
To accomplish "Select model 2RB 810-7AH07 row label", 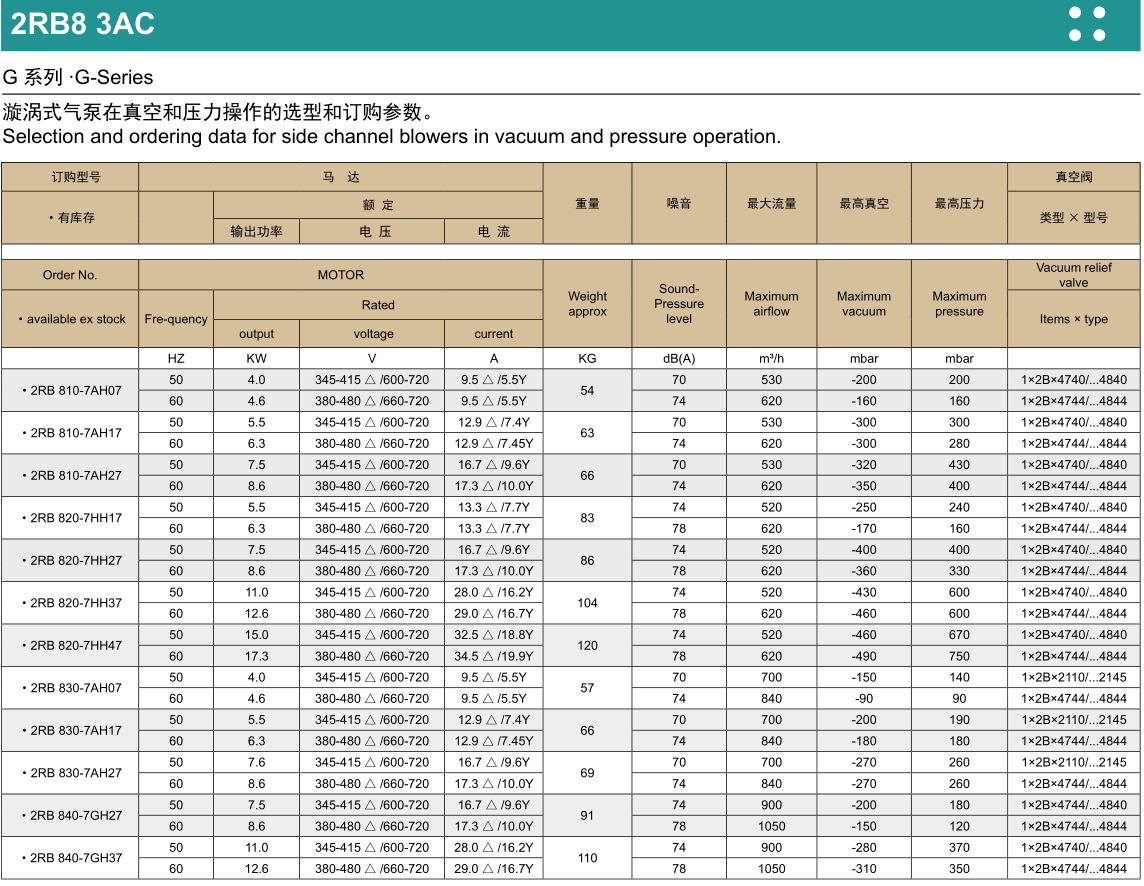I will [x=72, y=391].
